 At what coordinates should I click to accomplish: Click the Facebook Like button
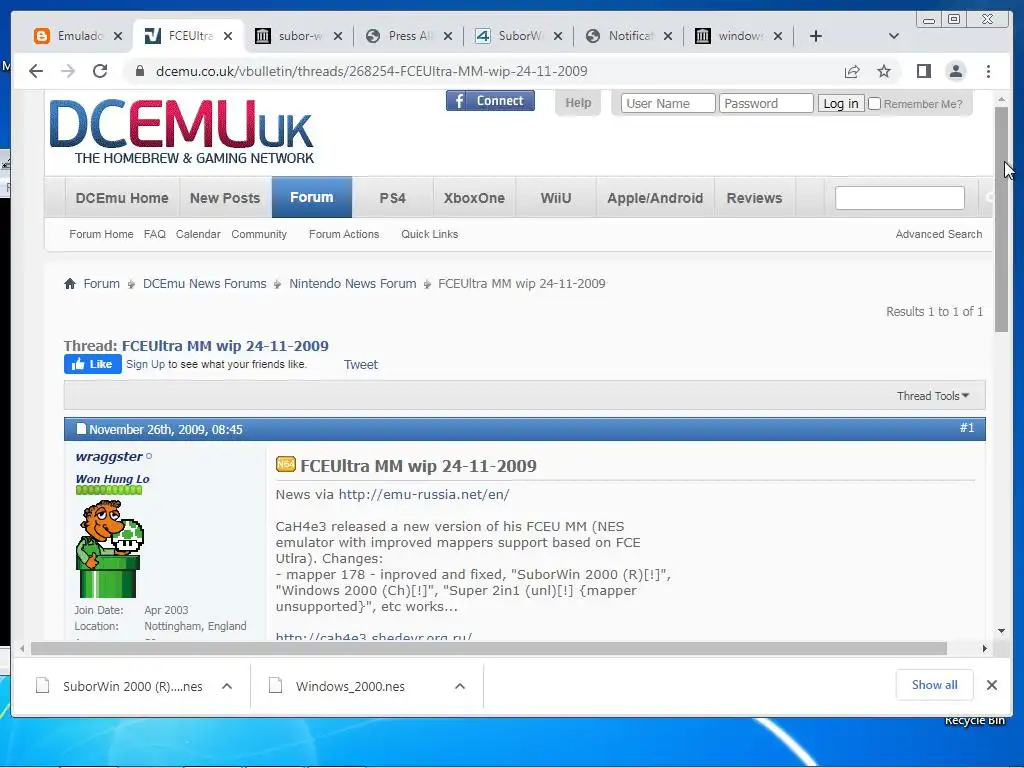(93, 364)
